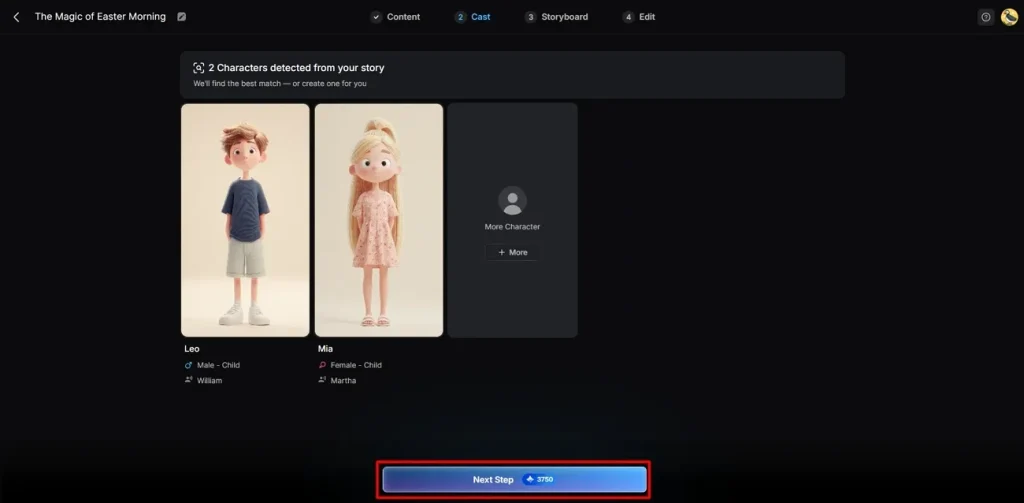
Task: Select the Mia character image
Action: click(379, 220)
